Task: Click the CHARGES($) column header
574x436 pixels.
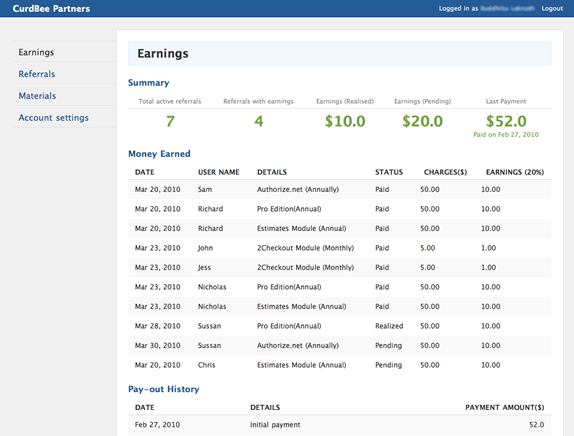Action: tap(446, 172)
